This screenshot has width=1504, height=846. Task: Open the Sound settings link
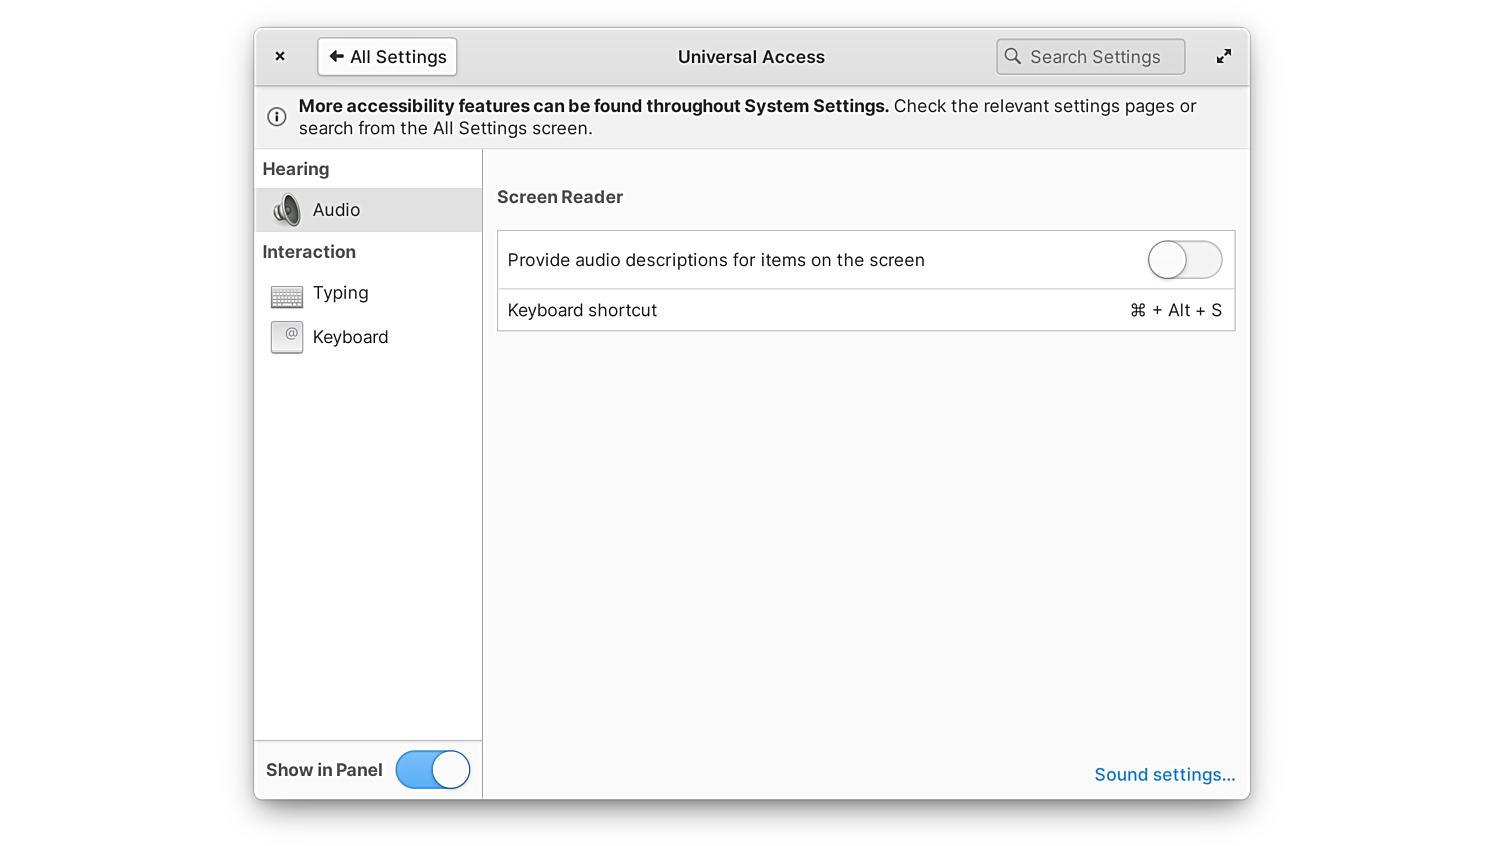point(1164,775)
